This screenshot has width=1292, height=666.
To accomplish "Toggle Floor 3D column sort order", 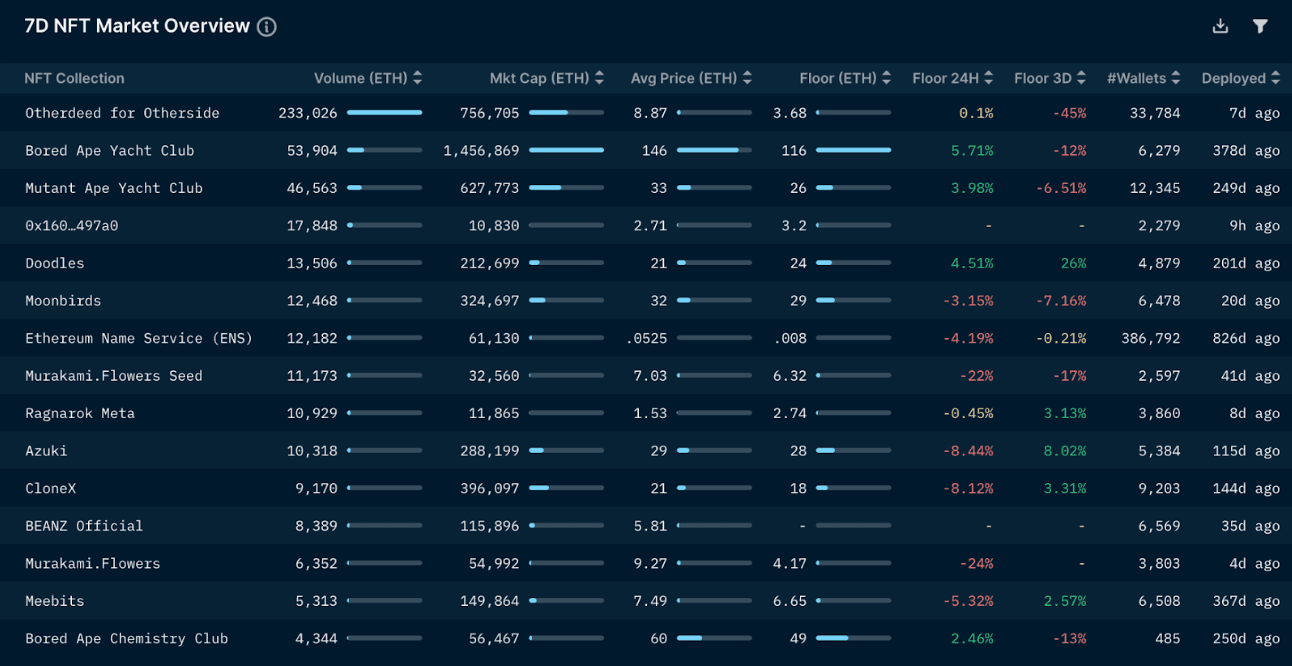I will point(1082,78).
